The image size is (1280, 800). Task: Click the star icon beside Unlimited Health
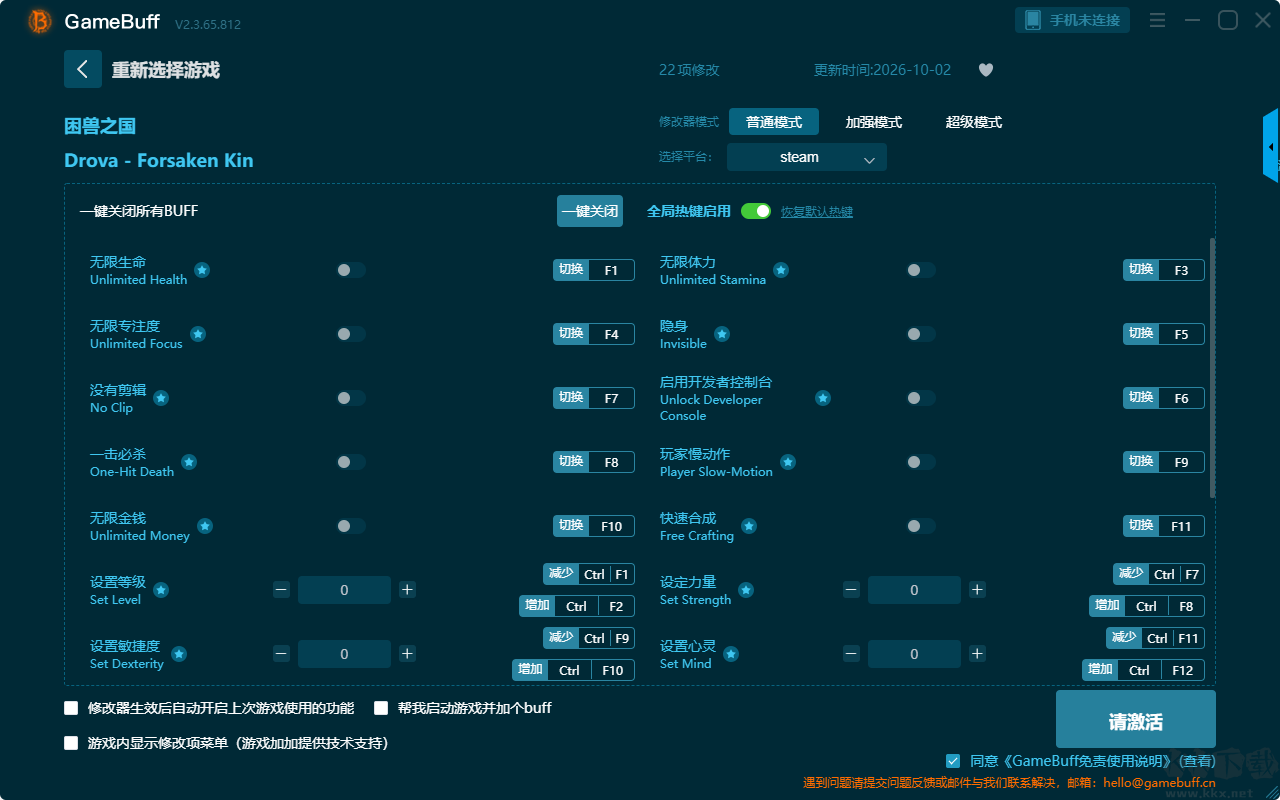click(202, 270)
